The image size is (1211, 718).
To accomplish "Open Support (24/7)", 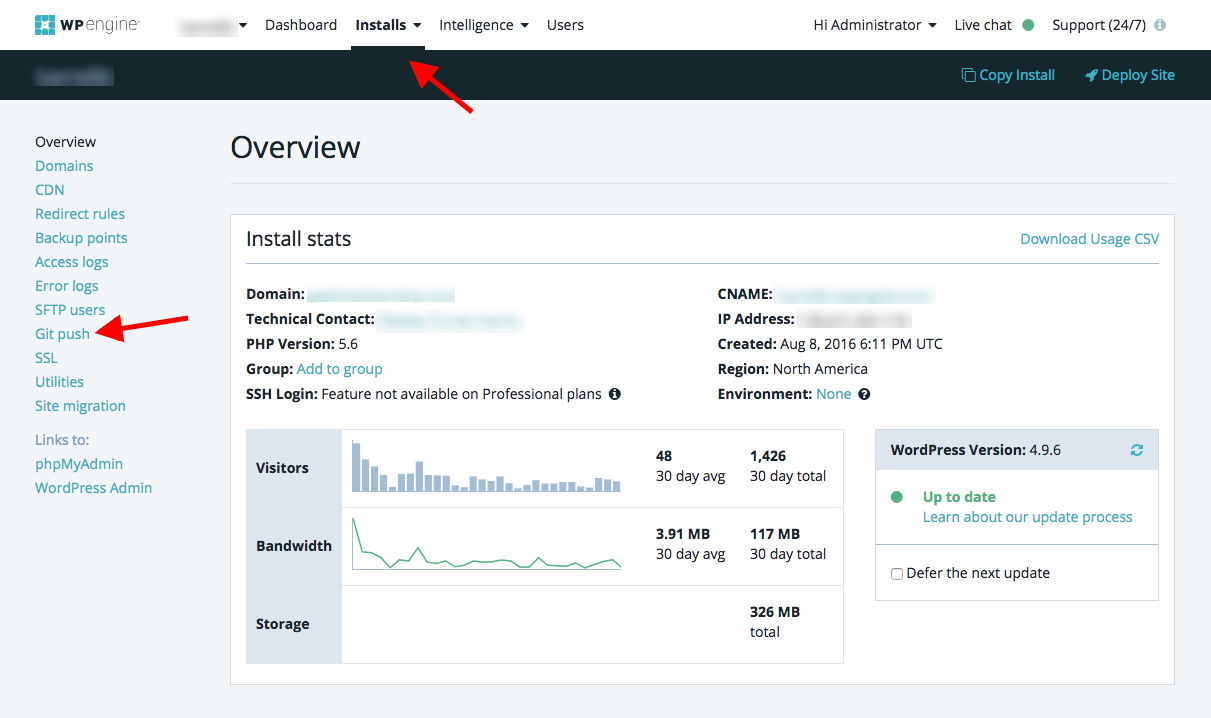I will point(1099,25).
